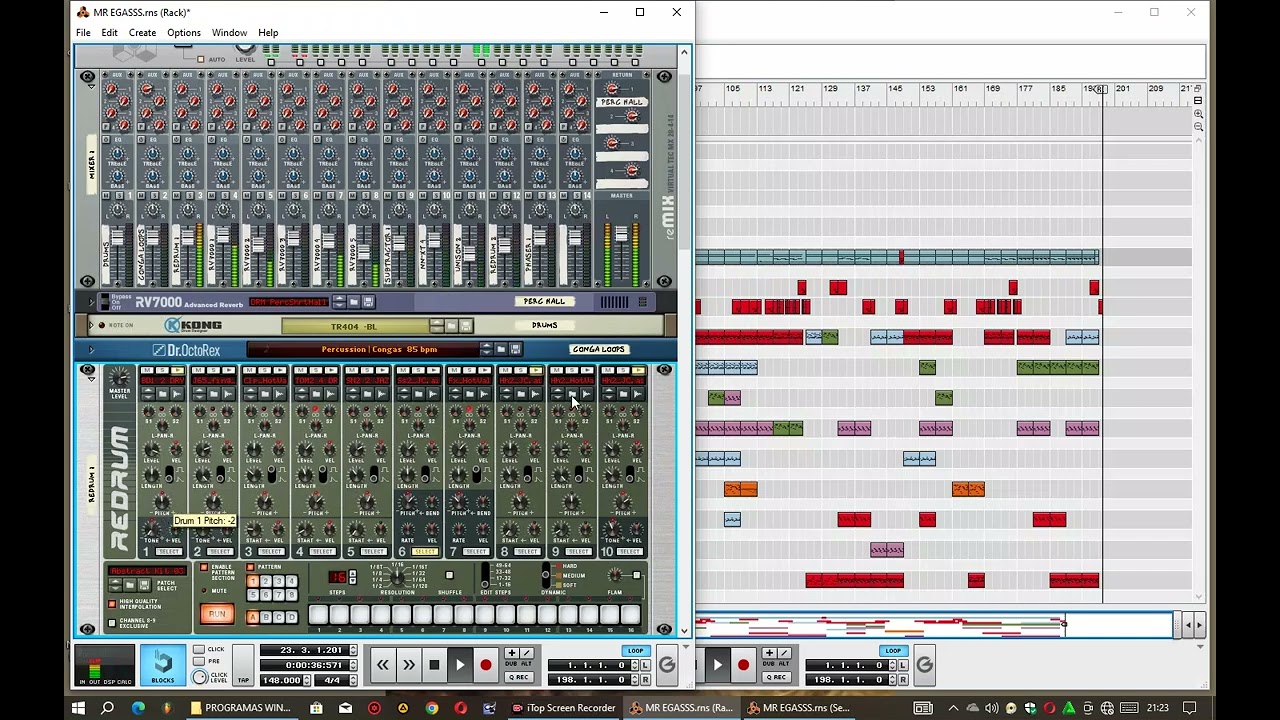Select Redrum drum channel 10
This screenshot has width=1280, height=720.
pyautogui.click(x=629, y=552)
